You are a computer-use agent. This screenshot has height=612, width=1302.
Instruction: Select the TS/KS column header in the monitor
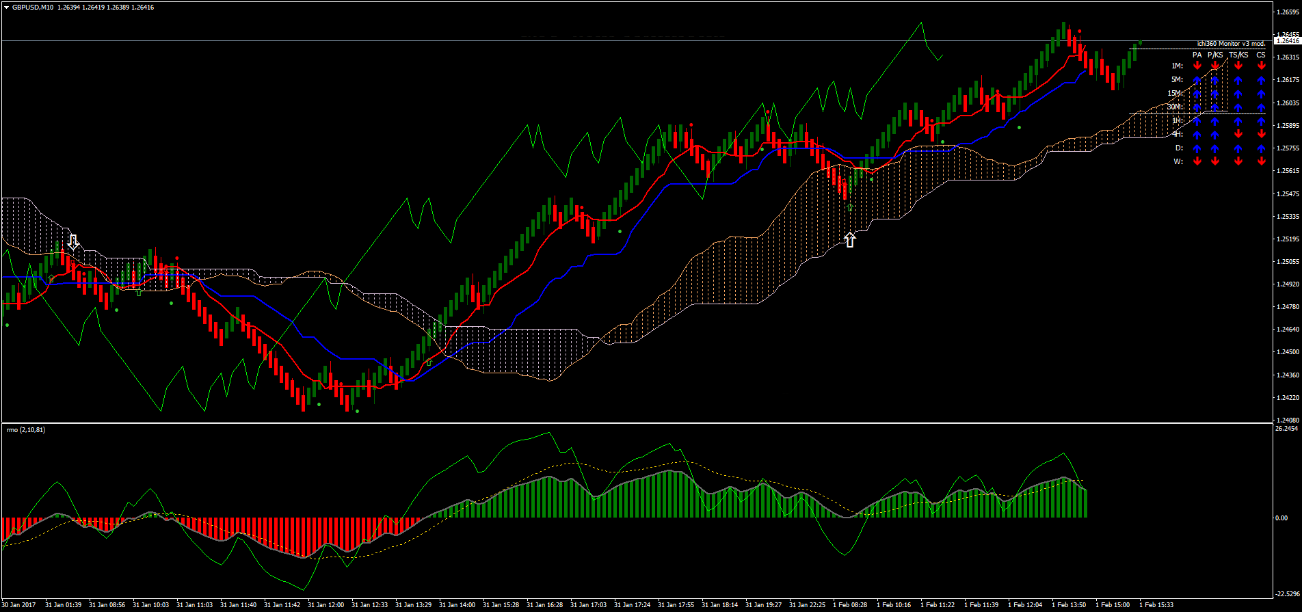pyautogui.click(x=1238, y=55)
